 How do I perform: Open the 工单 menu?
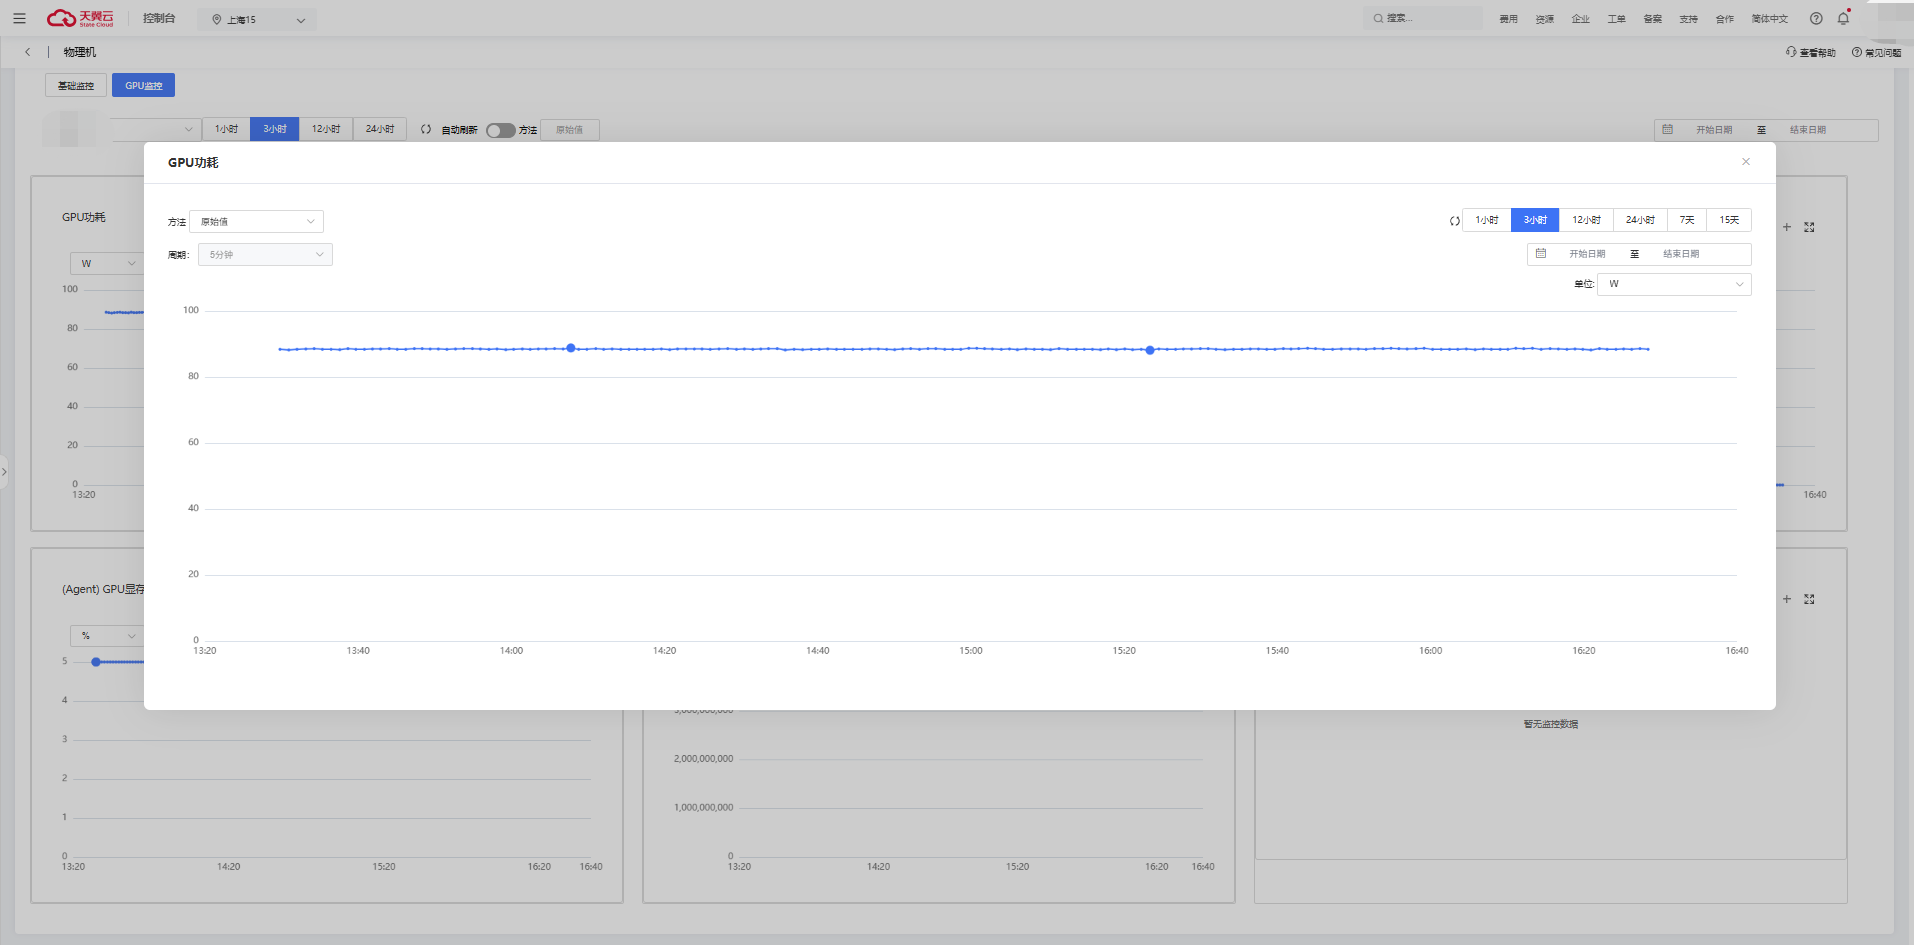click(x=1616, y=19)
